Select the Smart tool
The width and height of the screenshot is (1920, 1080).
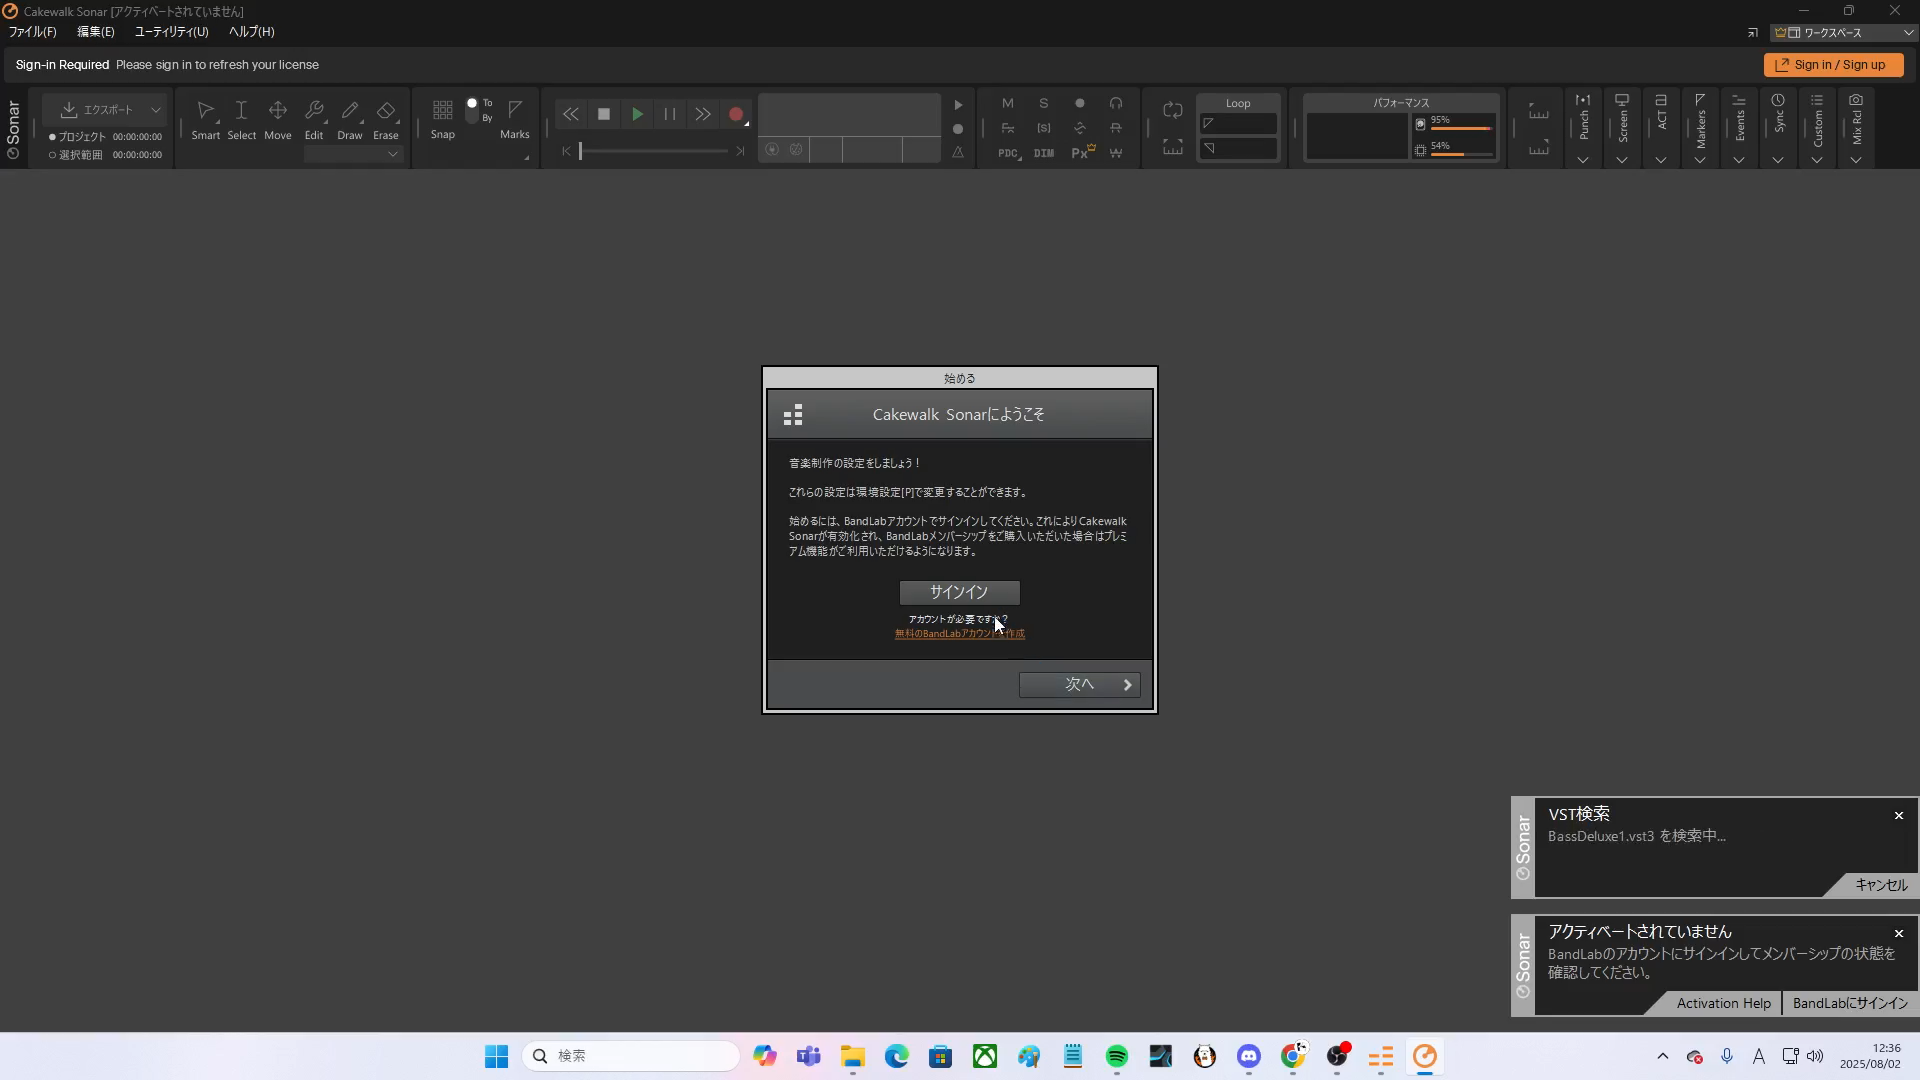[x=205, y=119]
